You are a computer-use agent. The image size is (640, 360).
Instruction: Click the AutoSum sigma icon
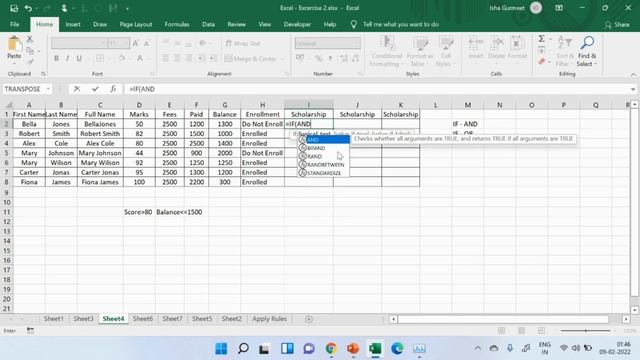541,39
